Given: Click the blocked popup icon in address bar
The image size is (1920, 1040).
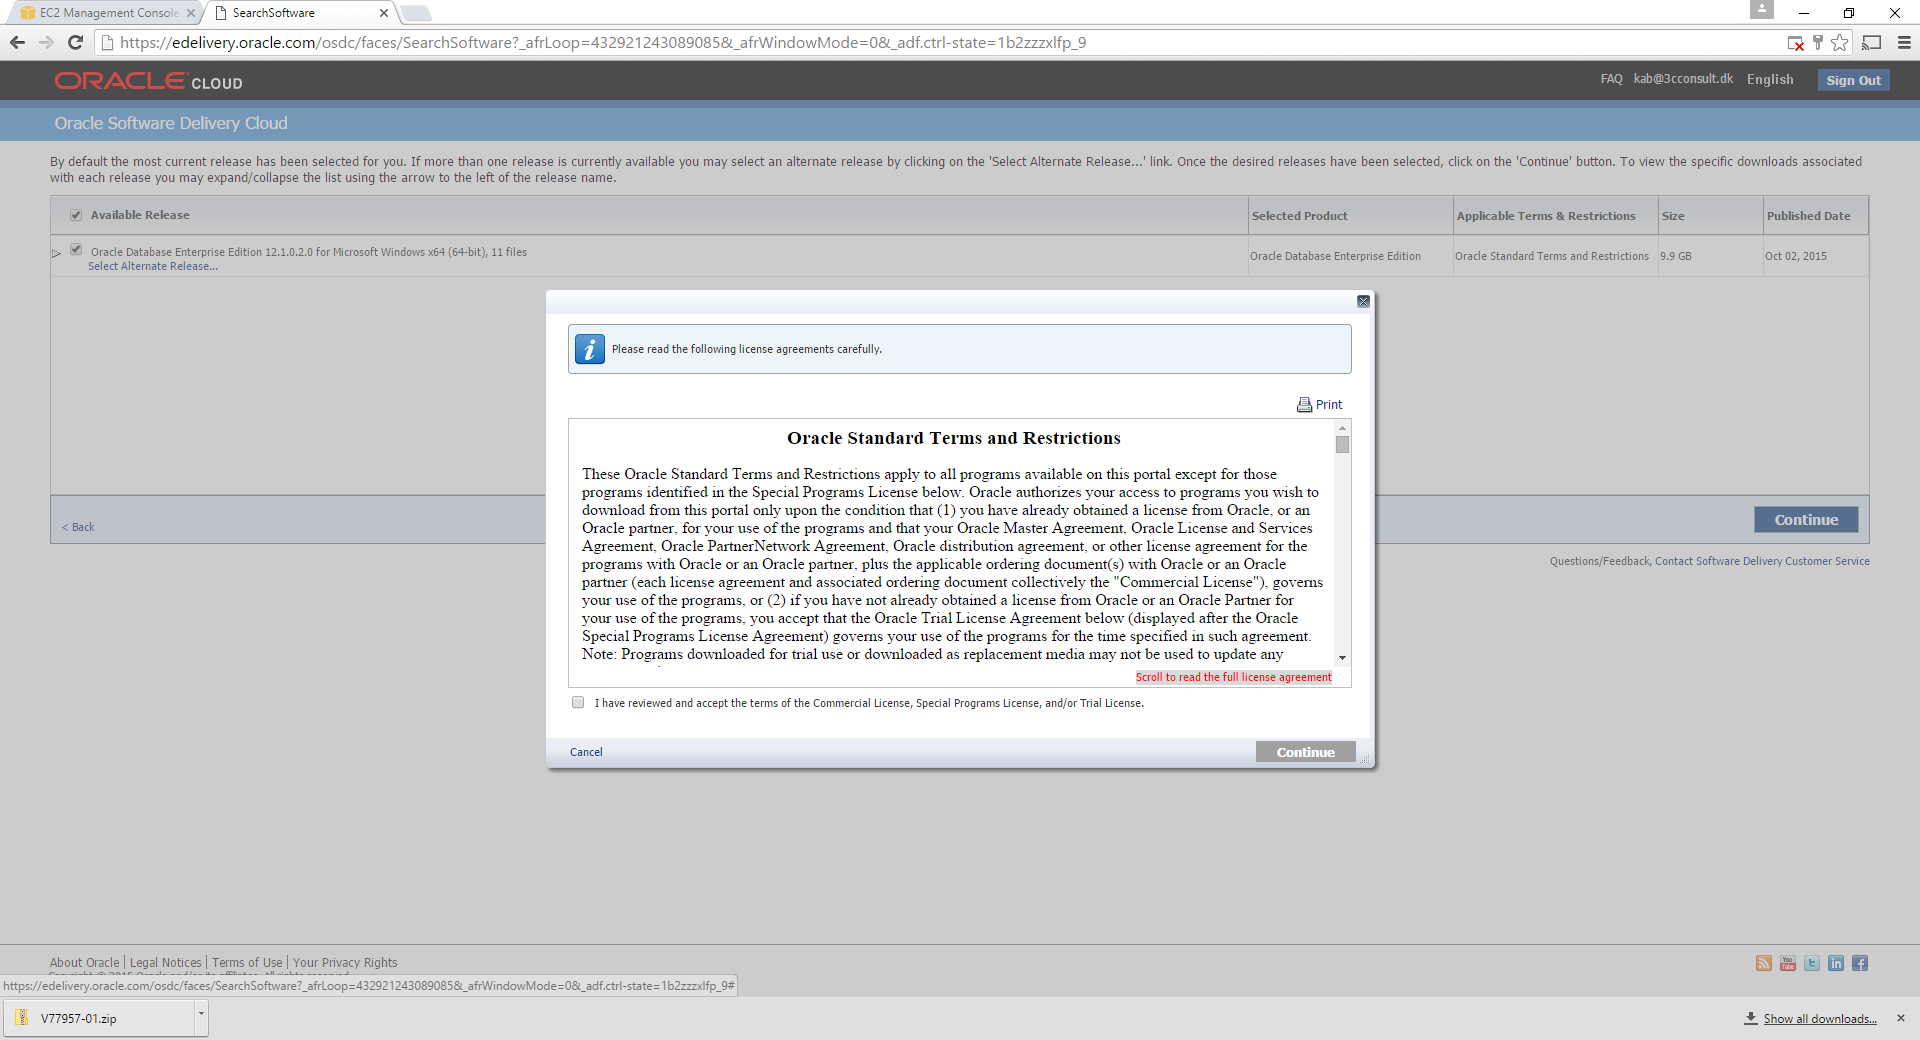Looking at the screenshot, I should tap(1796, 43).
